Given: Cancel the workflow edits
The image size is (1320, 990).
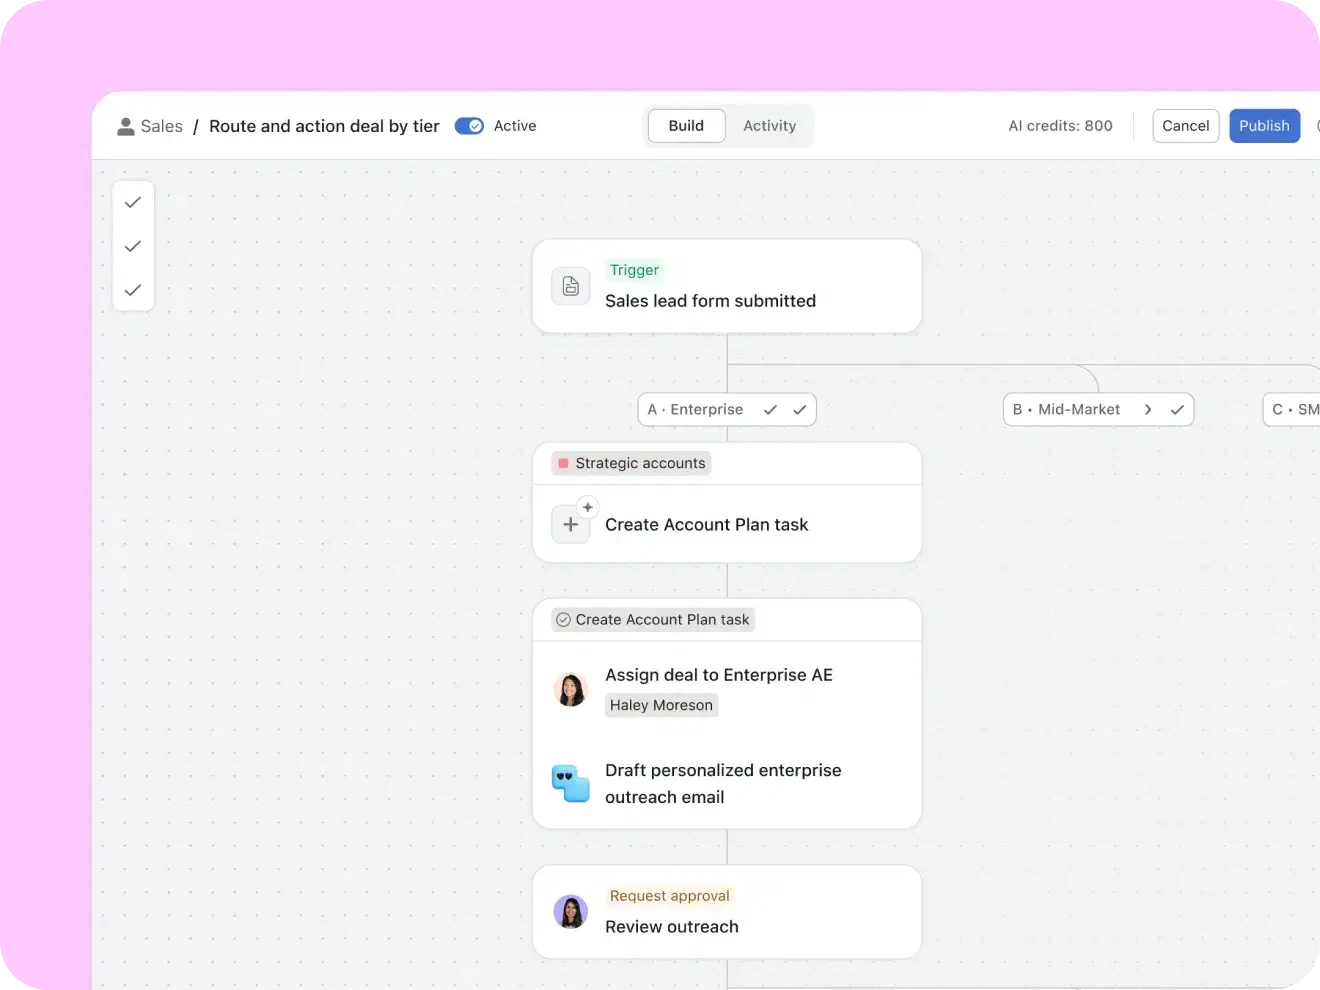Looking at the screenshot, I should [1185, 126].
